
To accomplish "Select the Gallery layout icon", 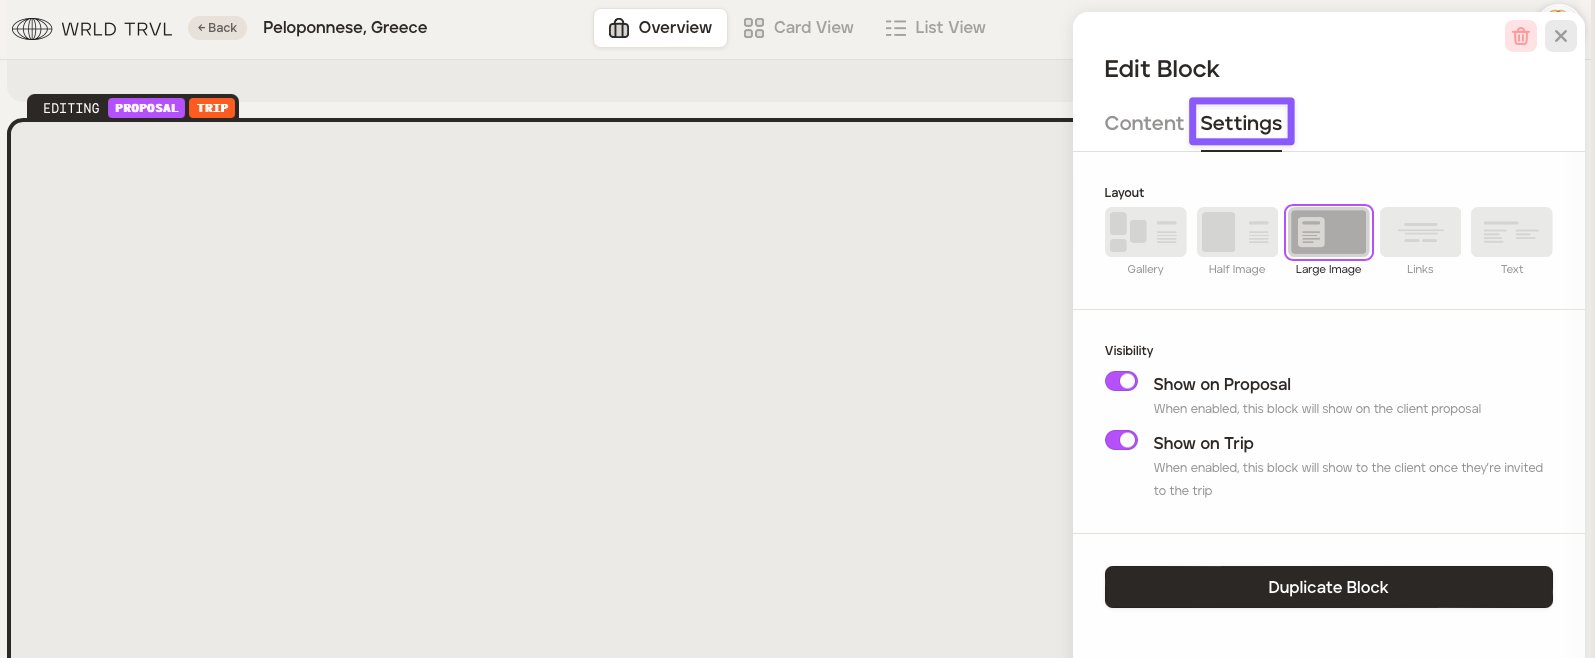I will [x=1145, y=232].
